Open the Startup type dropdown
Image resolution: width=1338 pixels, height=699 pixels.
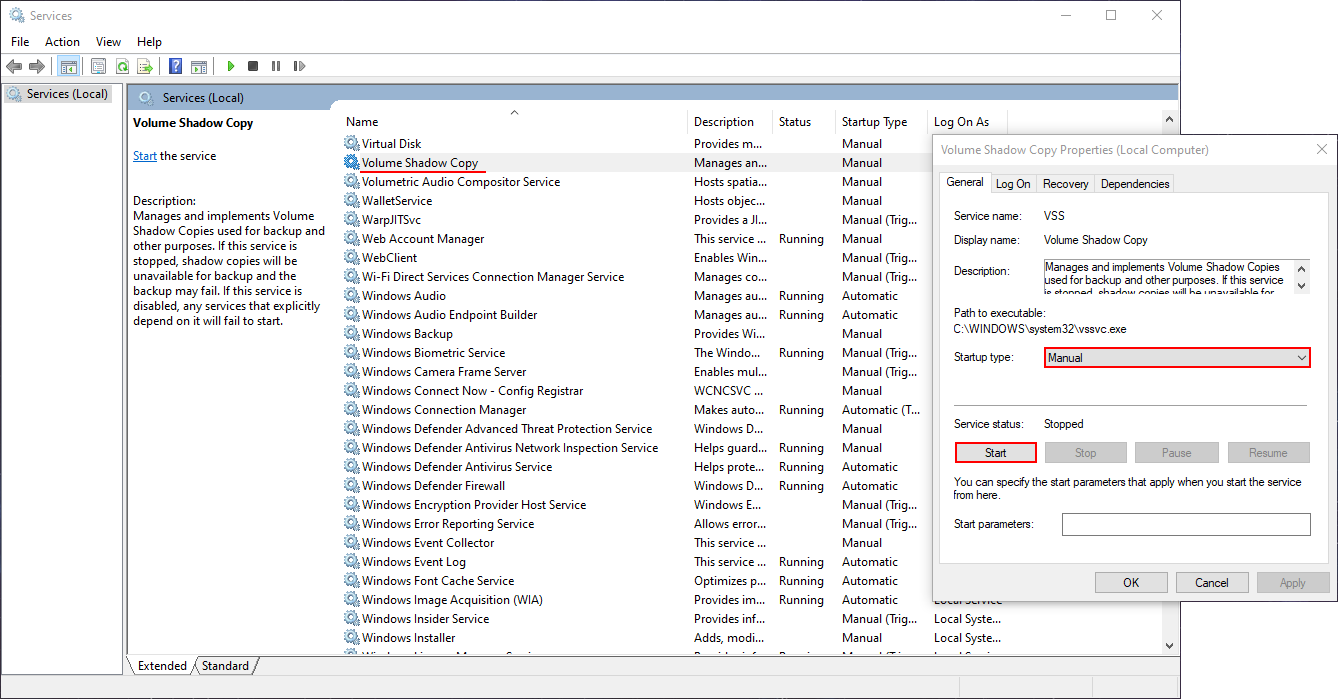click(x=1177, y=358)
